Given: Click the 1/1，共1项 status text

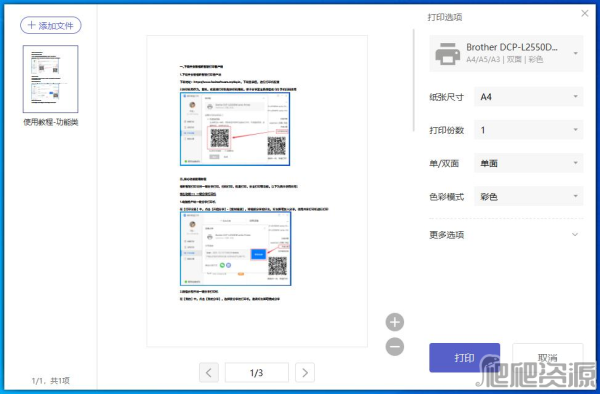Looking at the screenshot, I should tap(51, 380).
